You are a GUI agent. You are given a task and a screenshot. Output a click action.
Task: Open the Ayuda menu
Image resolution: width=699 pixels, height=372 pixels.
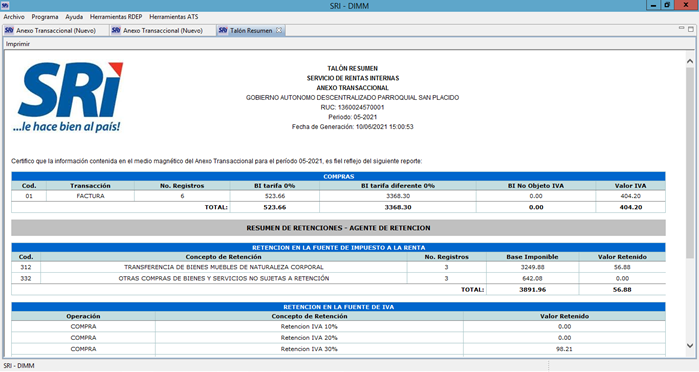tap(74, 17)
